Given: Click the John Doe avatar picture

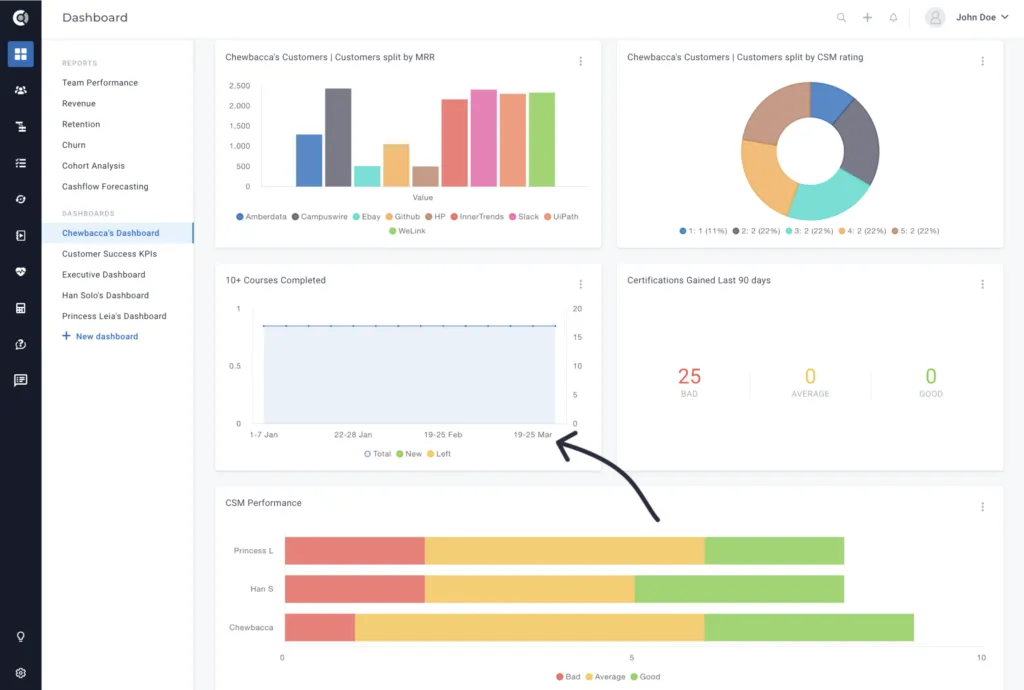Looking at the screenshot, I should pos(935,18).
